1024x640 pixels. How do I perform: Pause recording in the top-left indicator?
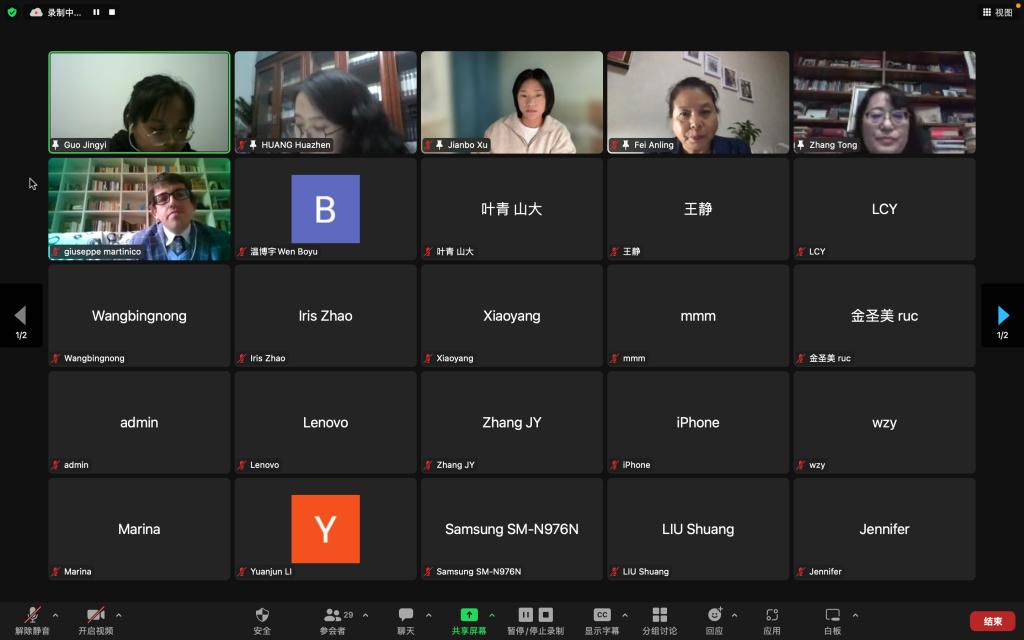(96, 12)
